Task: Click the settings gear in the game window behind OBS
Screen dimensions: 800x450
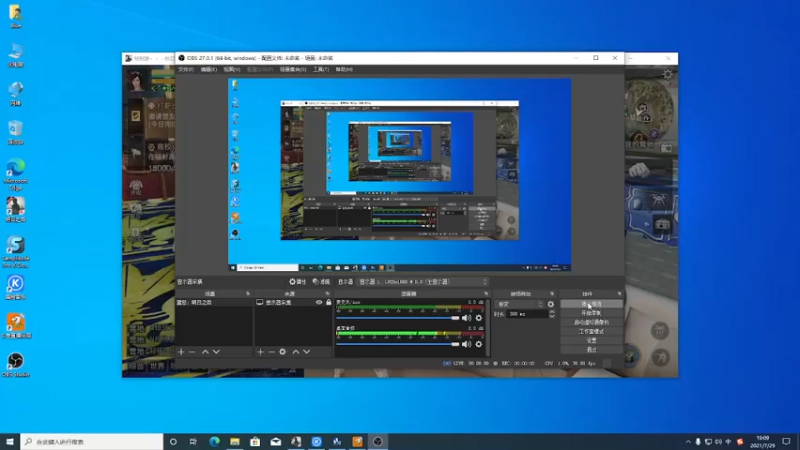Action: pos(667,74)
